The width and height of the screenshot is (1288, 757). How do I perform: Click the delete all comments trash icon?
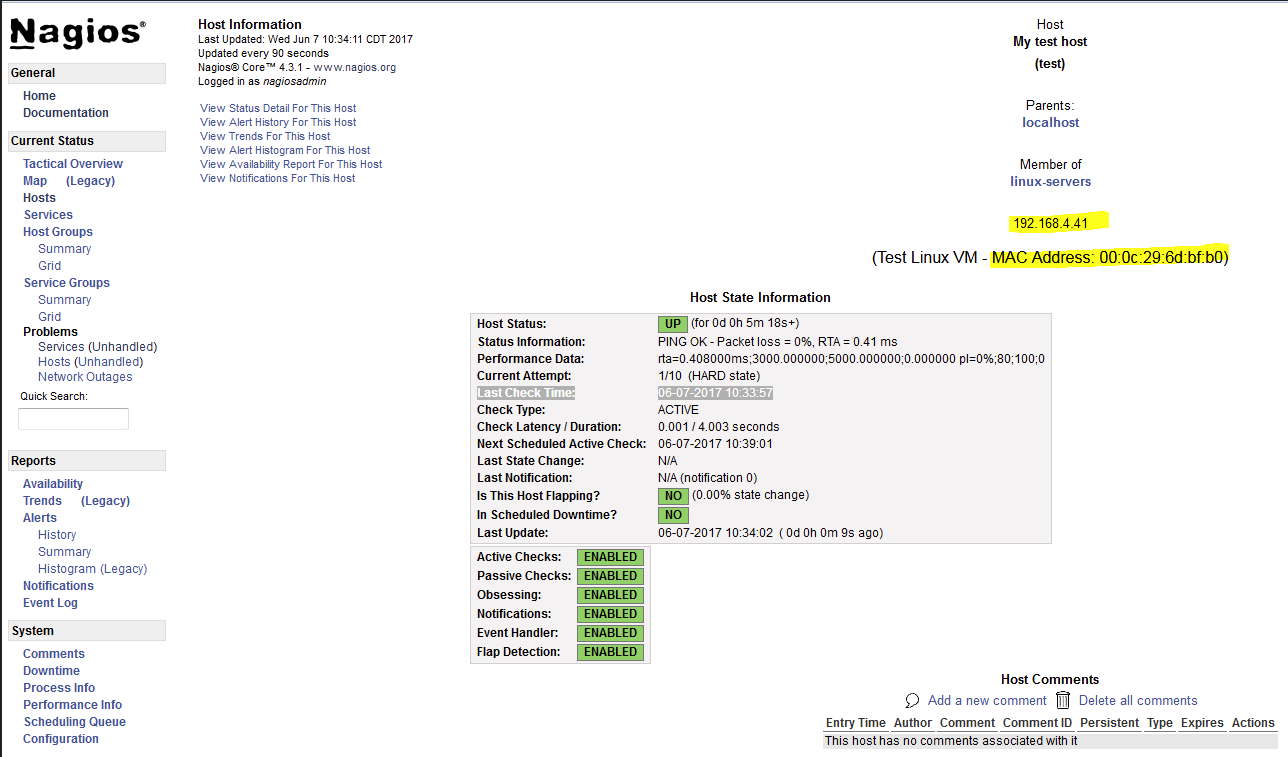coord(1063,700)
